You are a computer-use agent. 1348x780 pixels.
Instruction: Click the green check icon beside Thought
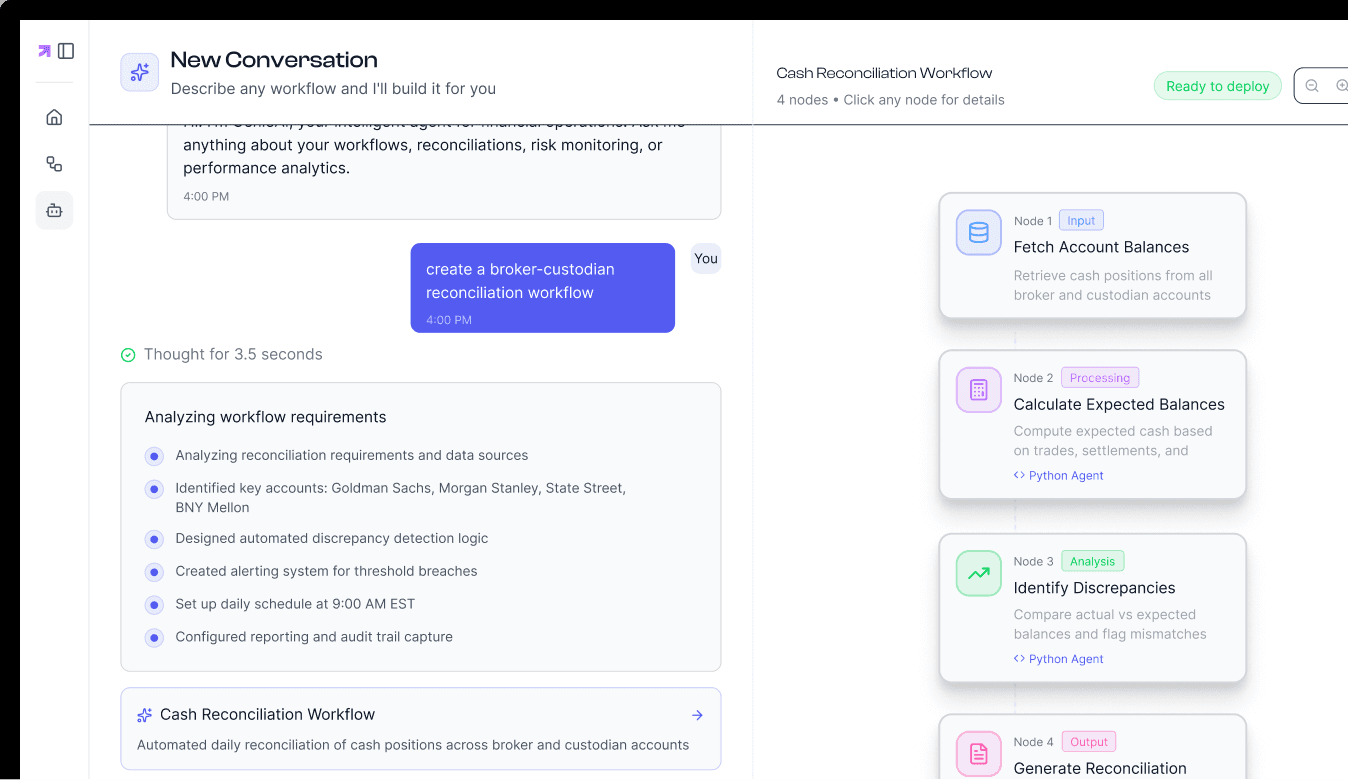pyautogui.click(x=128, y=355)
